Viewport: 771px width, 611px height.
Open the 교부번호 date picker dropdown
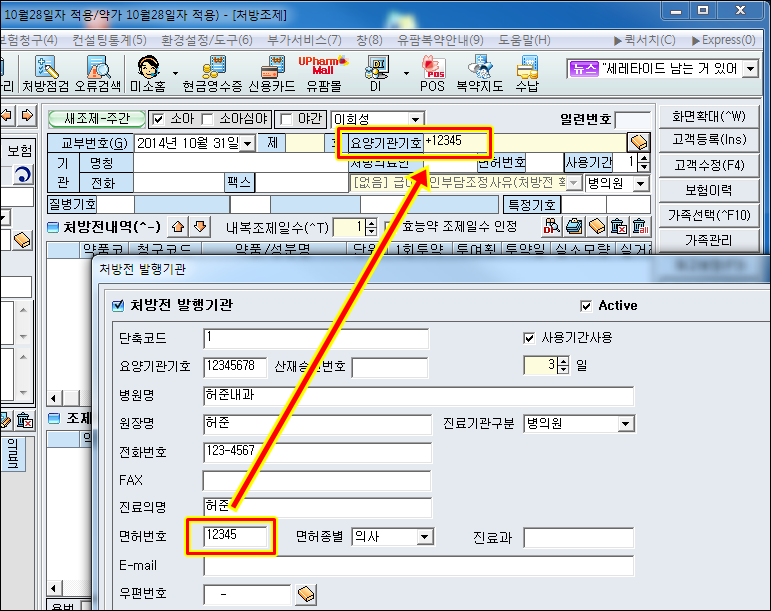(x=247, y=143)
